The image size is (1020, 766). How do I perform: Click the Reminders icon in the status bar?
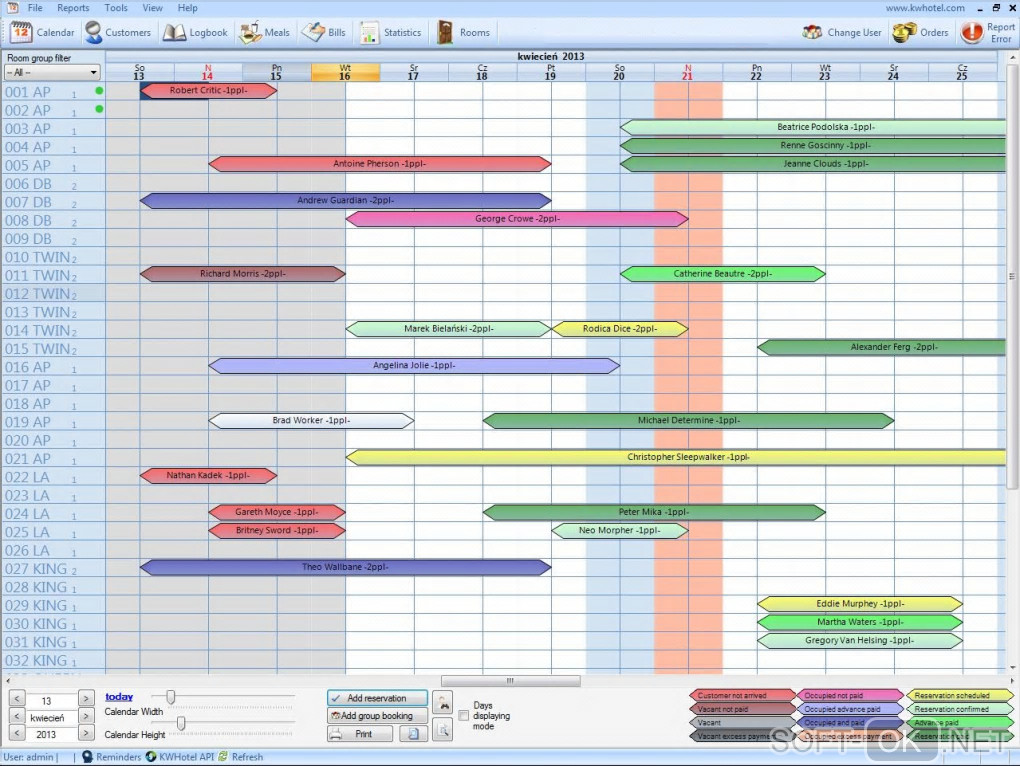pos(87,757)
